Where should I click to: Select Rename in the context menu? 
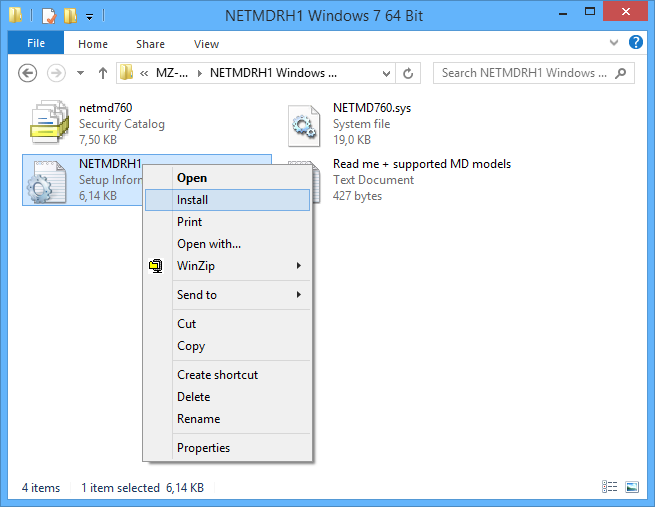[x=198, y=419]
